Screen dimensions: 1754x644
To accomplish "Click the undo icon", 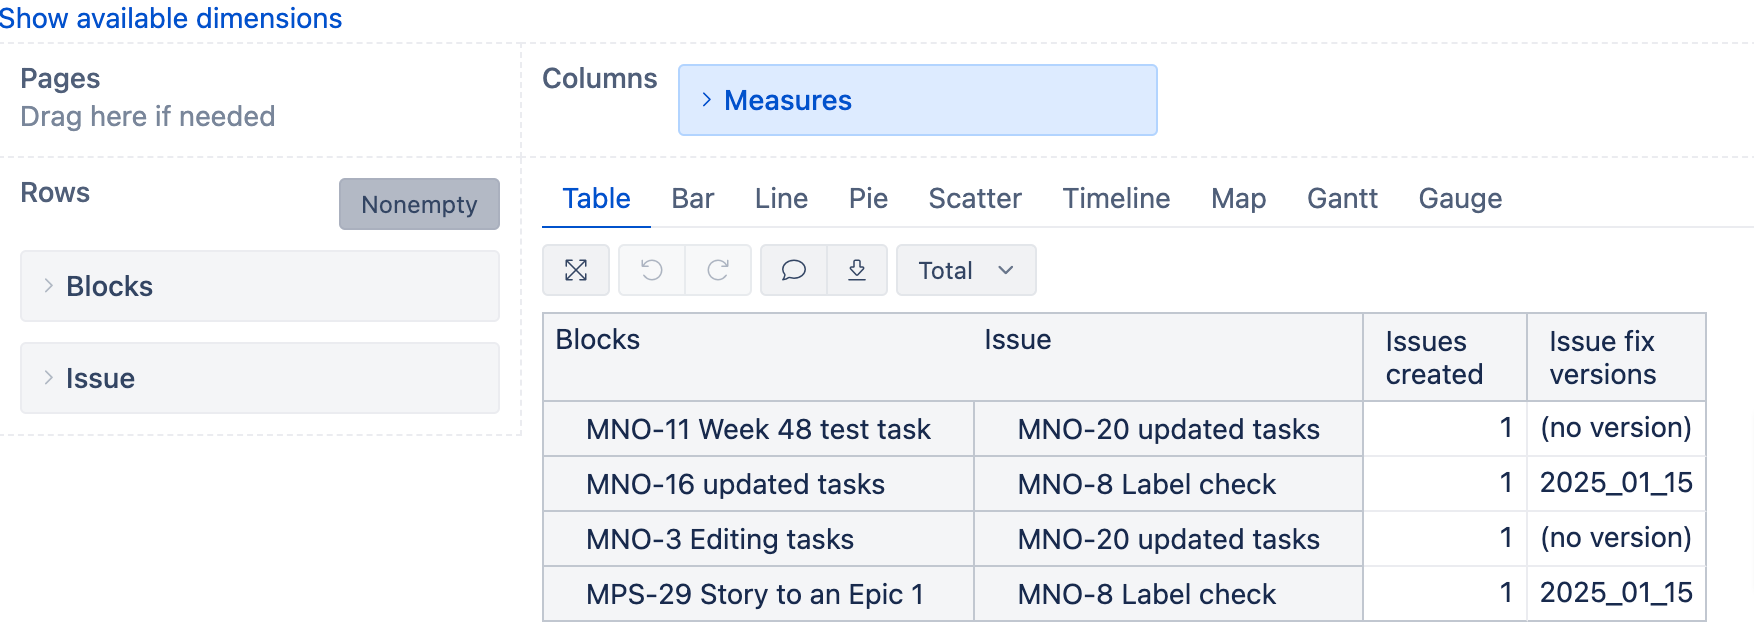I will click(651, 270).
